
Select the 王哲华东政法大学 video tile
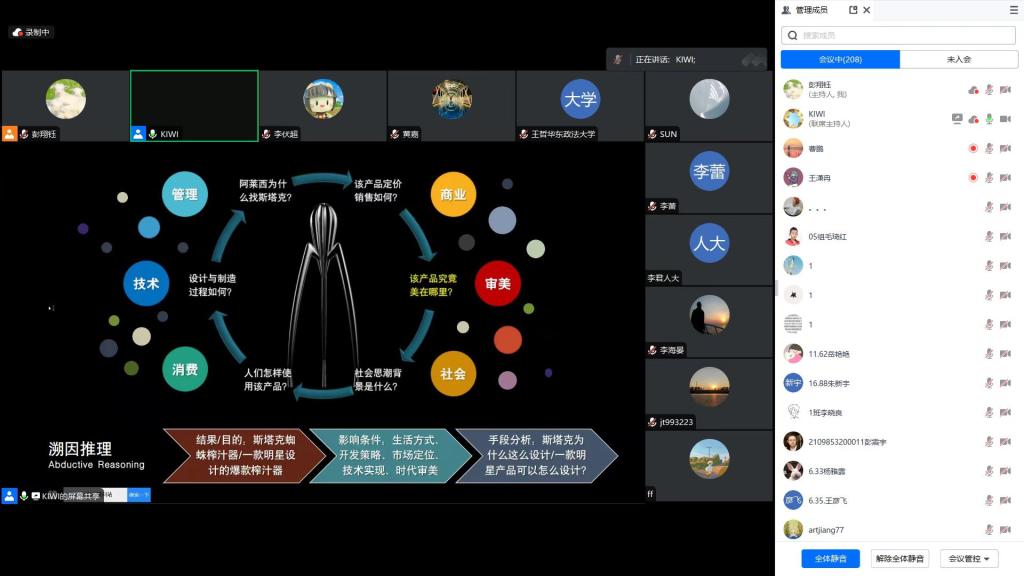tap(580, 106)
